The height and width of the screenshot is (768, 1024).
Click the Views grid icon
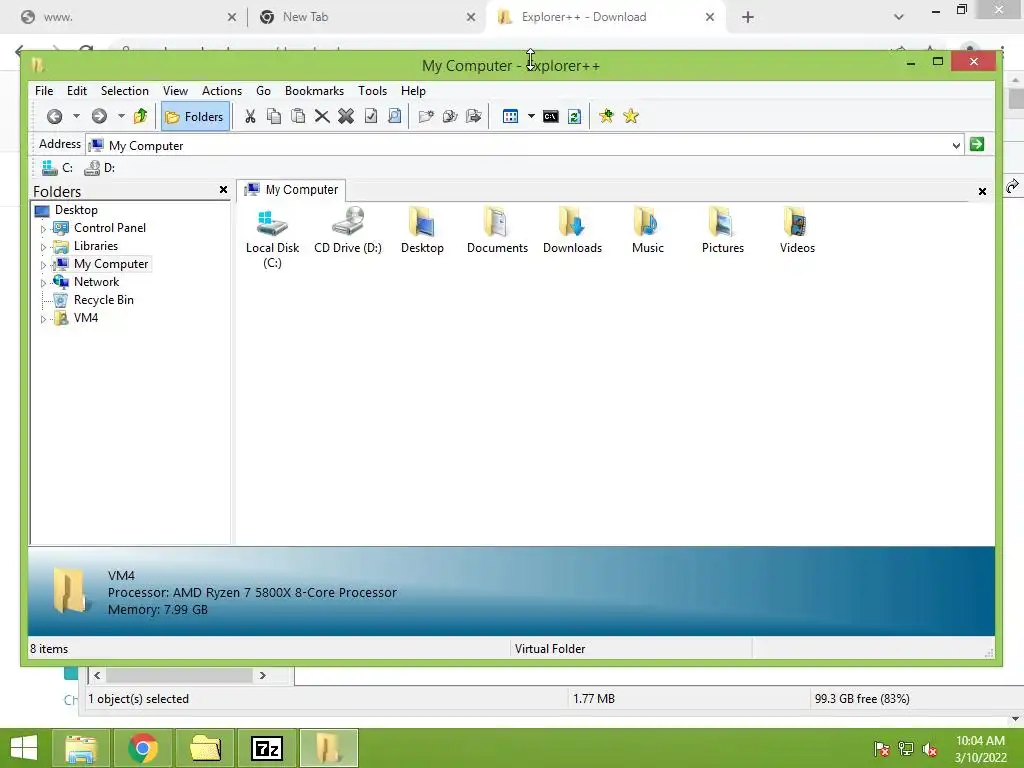511,116
